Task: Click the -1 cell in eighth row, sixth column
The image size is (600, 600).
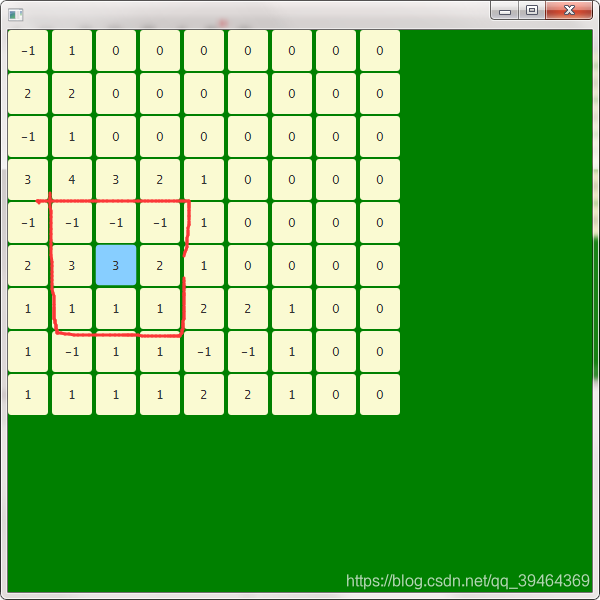Action: 248,351
